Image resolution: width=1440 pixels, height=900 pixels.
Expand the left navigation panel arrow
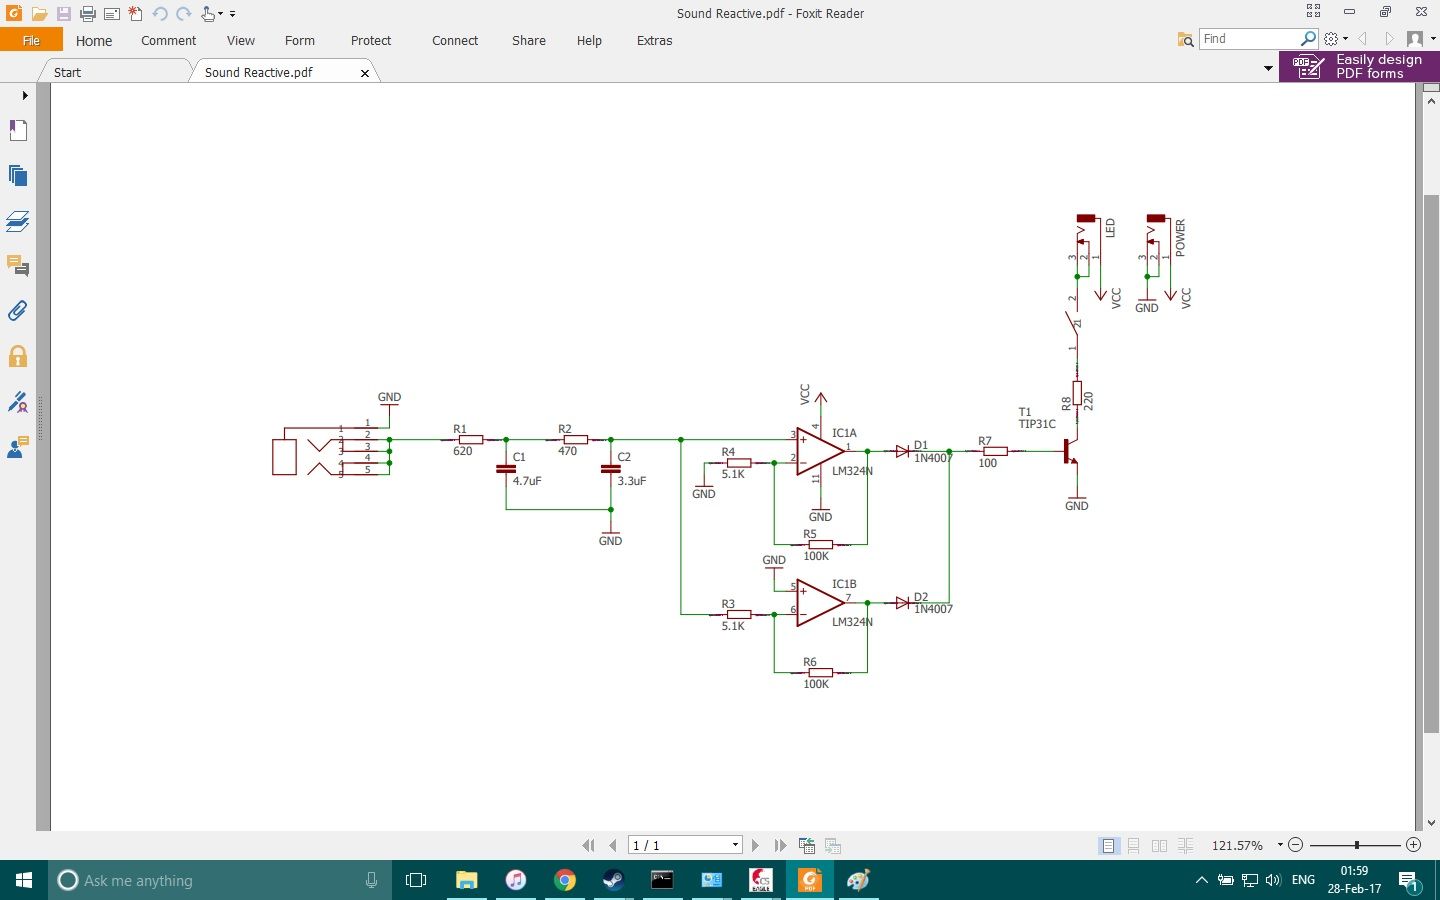tap(25, 96)
